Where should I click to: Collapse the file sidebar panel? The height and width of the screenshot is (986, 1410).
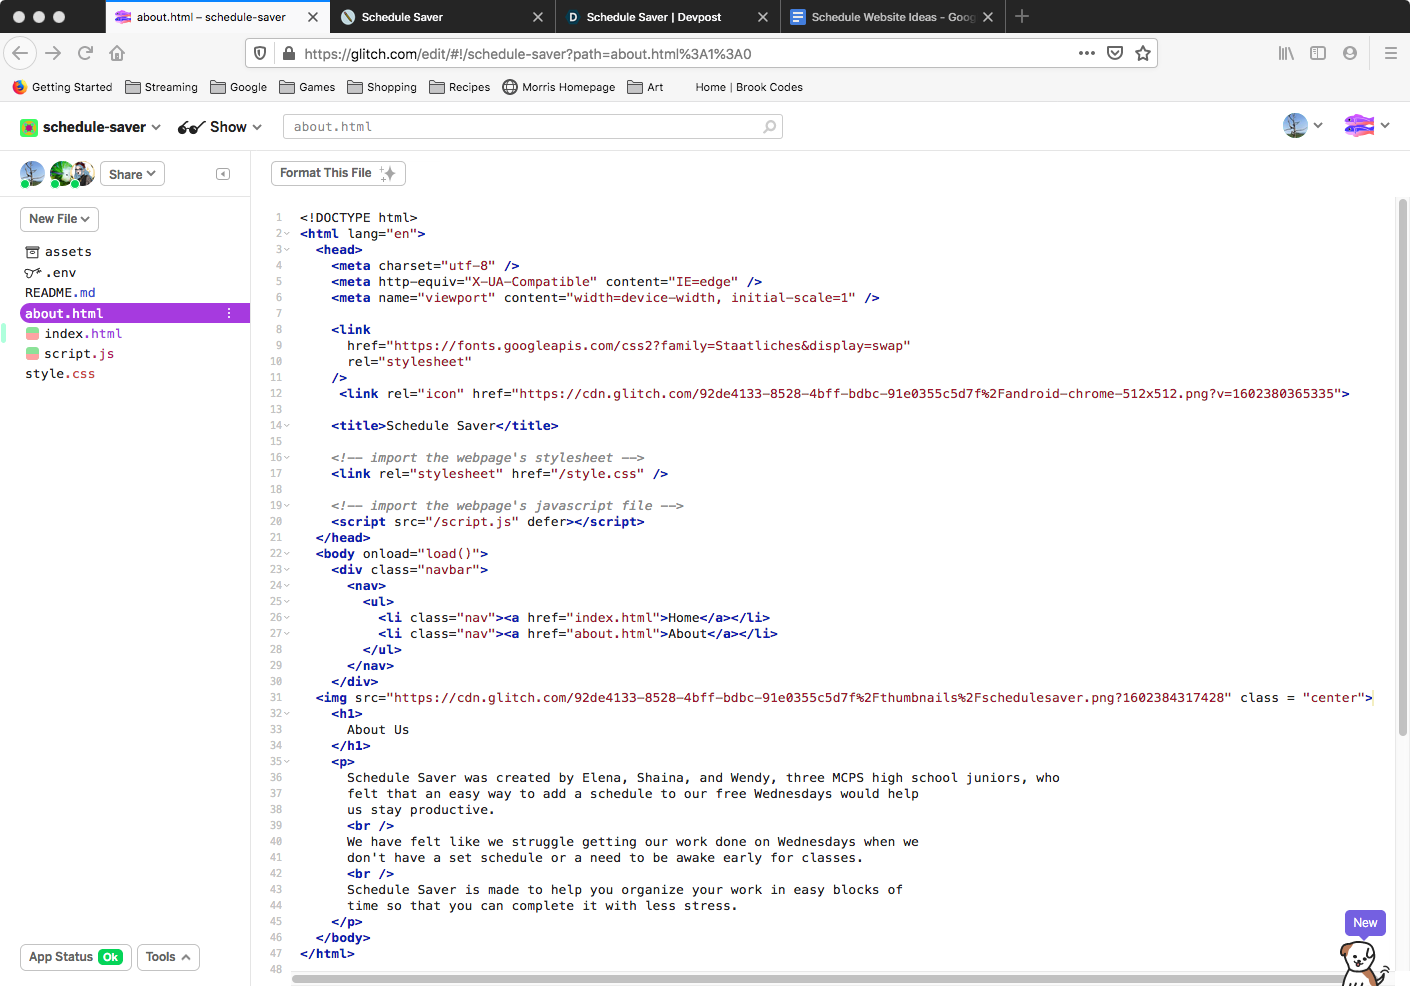coord(223,174)
